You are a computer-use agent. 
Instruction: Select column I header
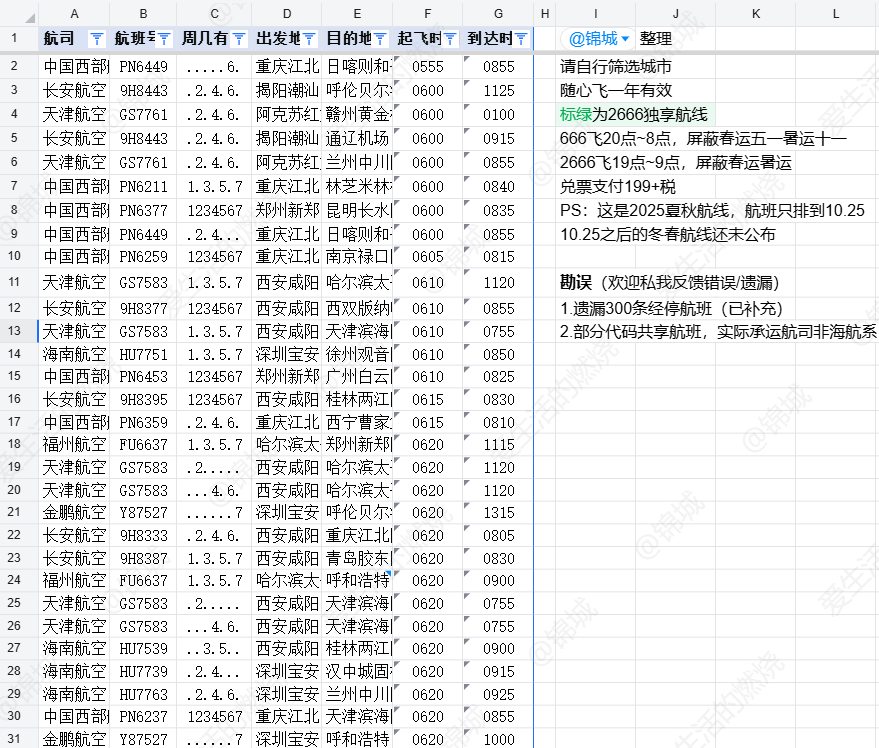click(595, 13)
